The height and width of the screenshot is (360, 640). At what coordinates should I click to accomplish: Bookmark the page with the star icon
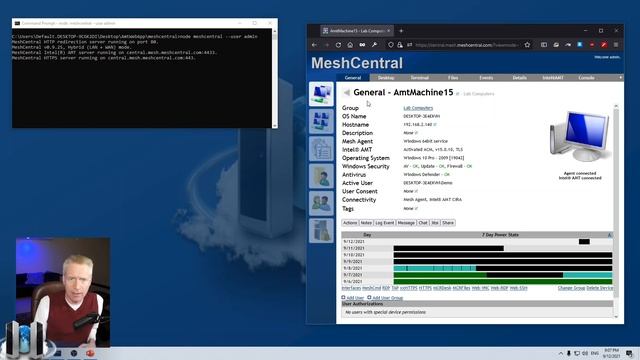click(x=527, y=45)
